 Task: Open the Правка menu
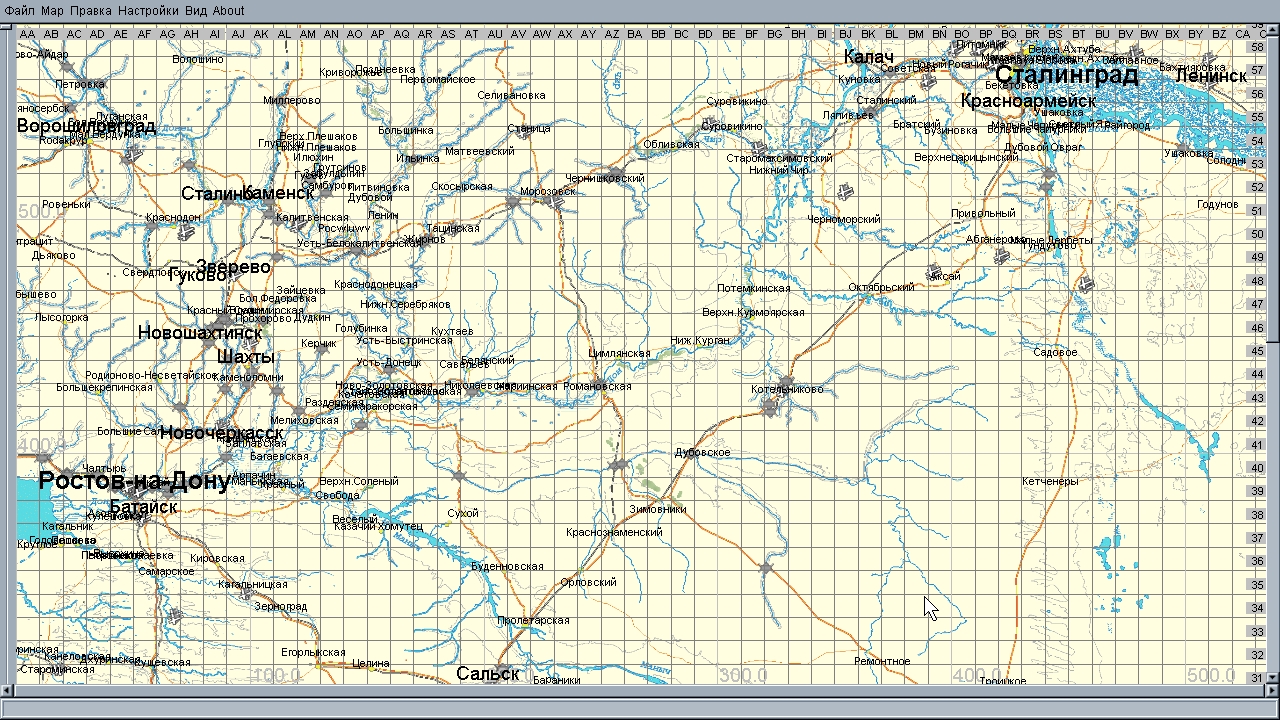(x=91, y=11)
